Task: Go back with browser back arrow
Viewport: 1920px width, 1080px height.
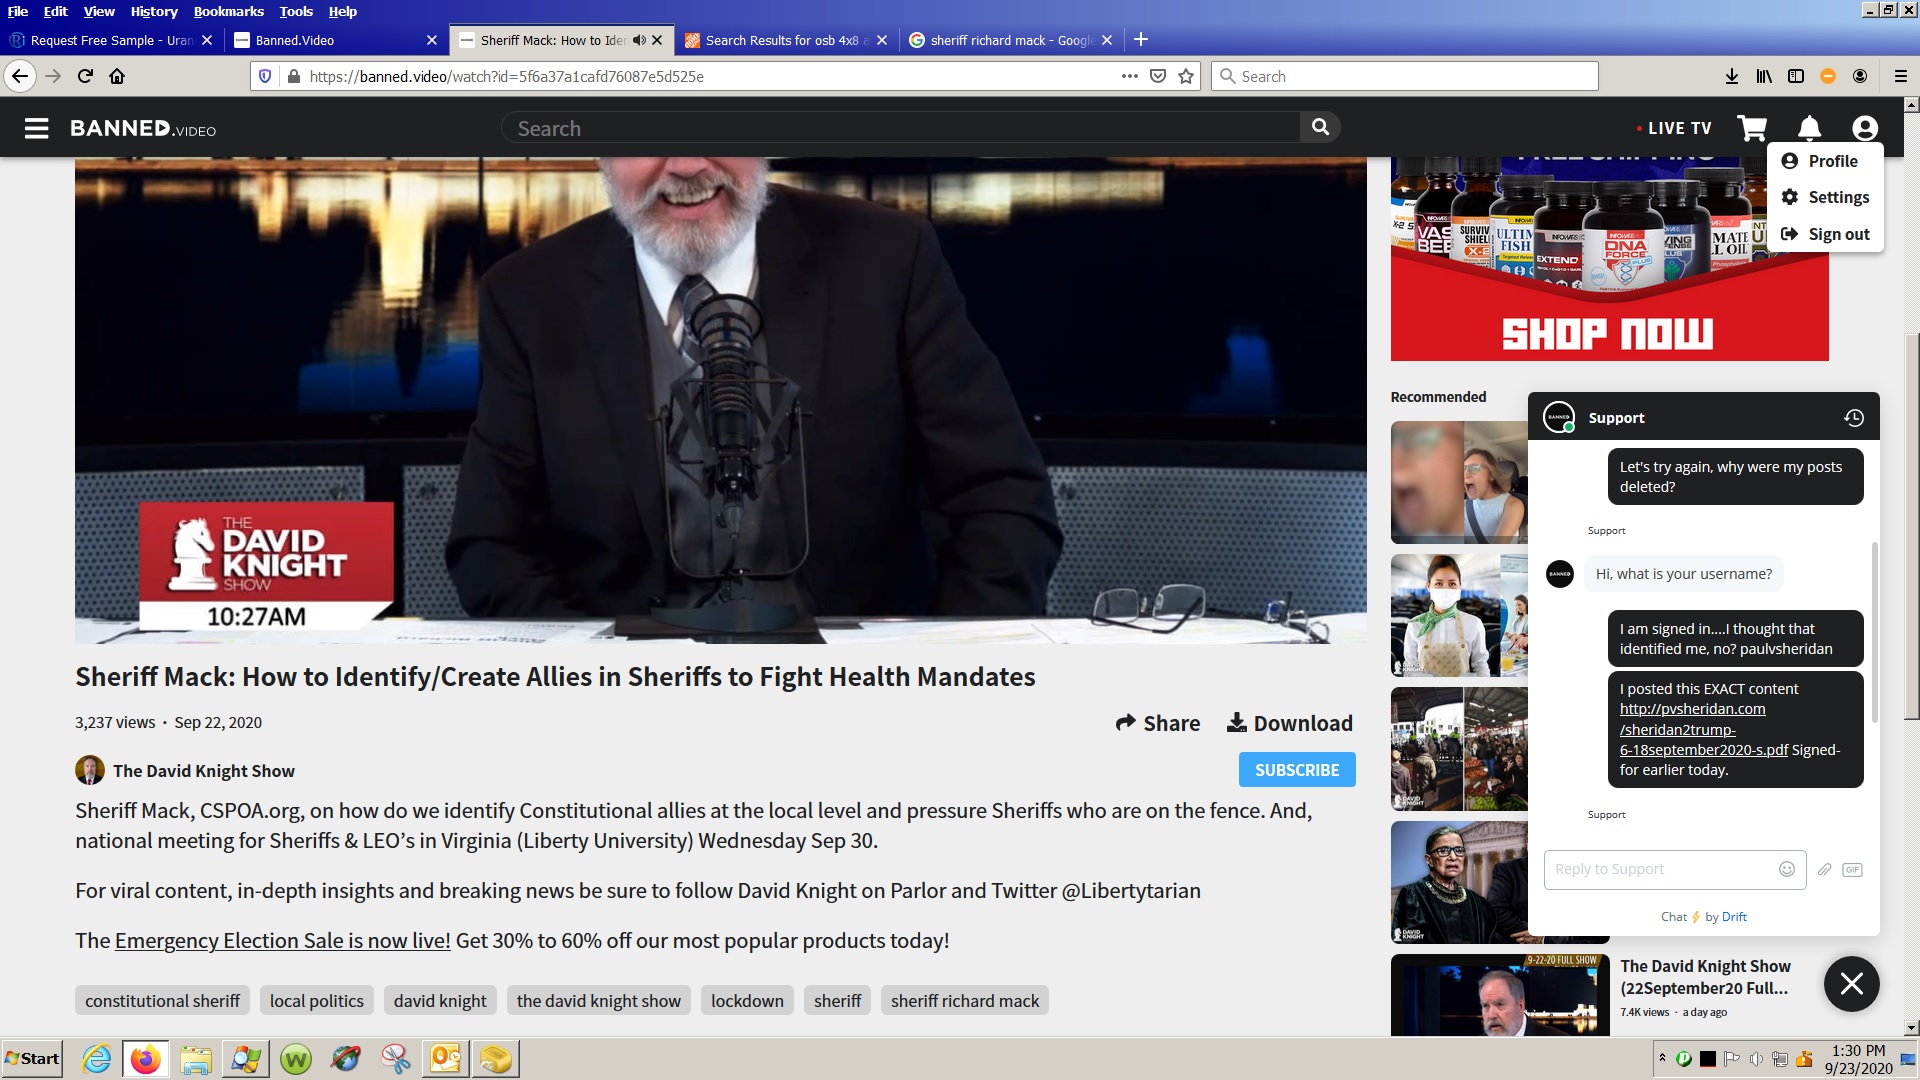Action: coord(20,76)
